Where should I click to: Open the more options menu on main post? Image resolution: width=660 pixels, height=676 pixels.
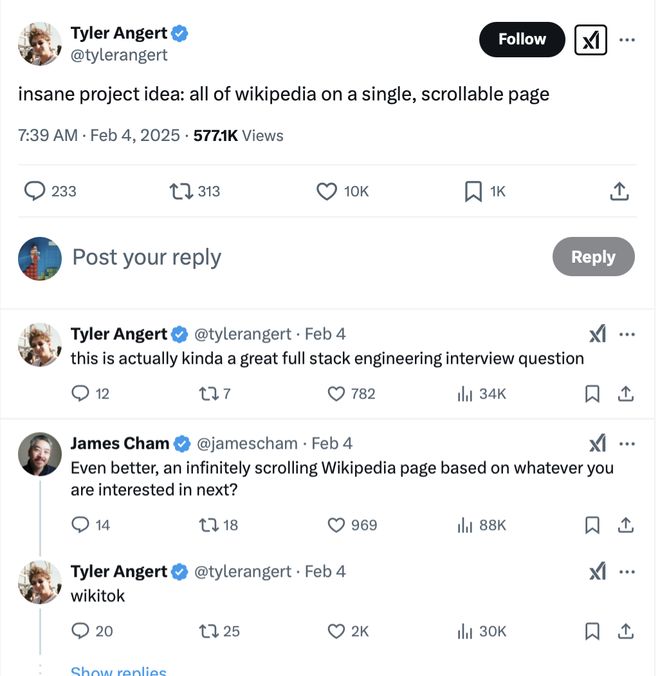(628, 40)
